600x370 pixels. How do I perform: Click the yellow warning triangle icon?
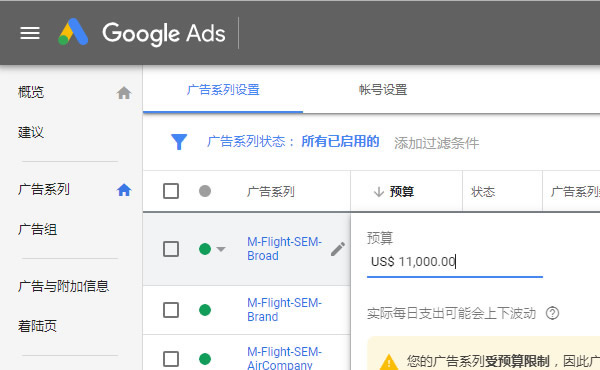tap(389, 362)
